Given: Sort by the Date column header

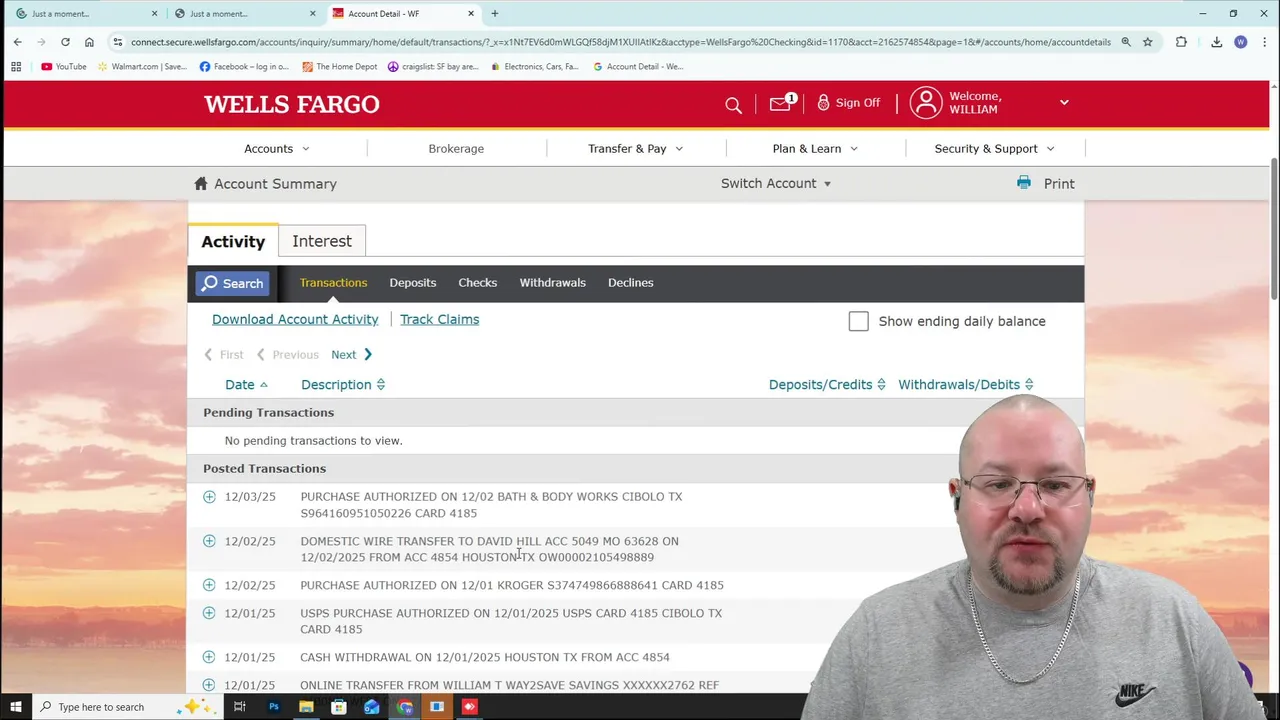Looking at the screenshot, I should point(246,385).
